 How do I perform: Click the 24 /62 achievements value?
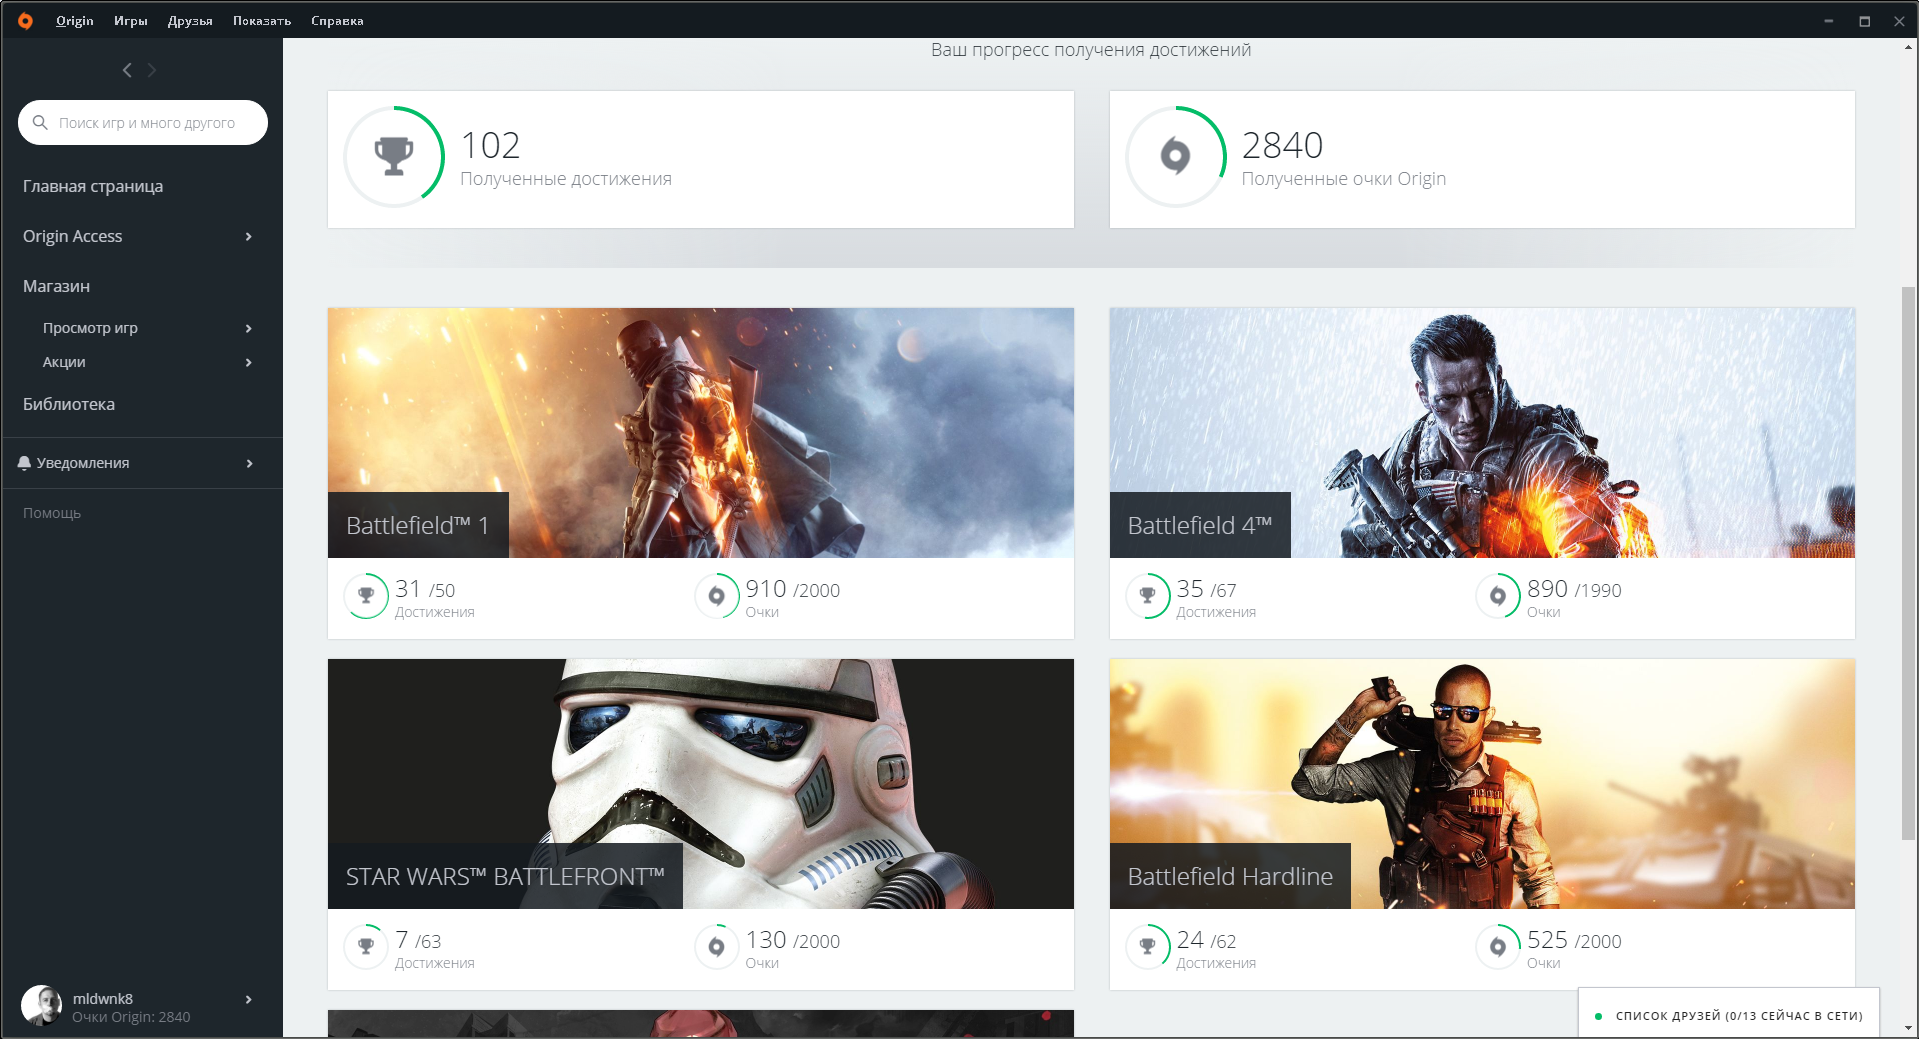click(1206, 940)
